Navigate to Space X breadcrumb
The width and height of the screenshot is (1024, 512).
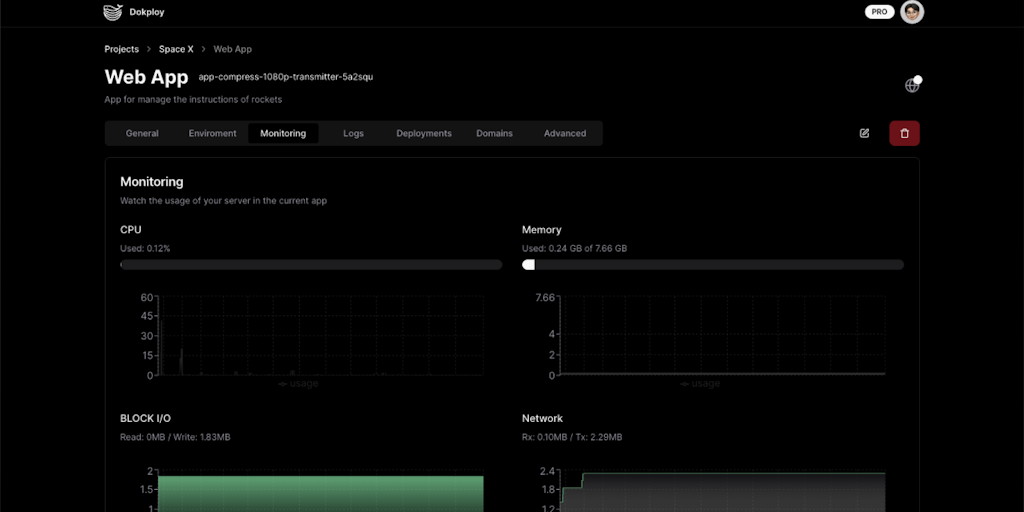pyautogui.click(x=176, y=49)
